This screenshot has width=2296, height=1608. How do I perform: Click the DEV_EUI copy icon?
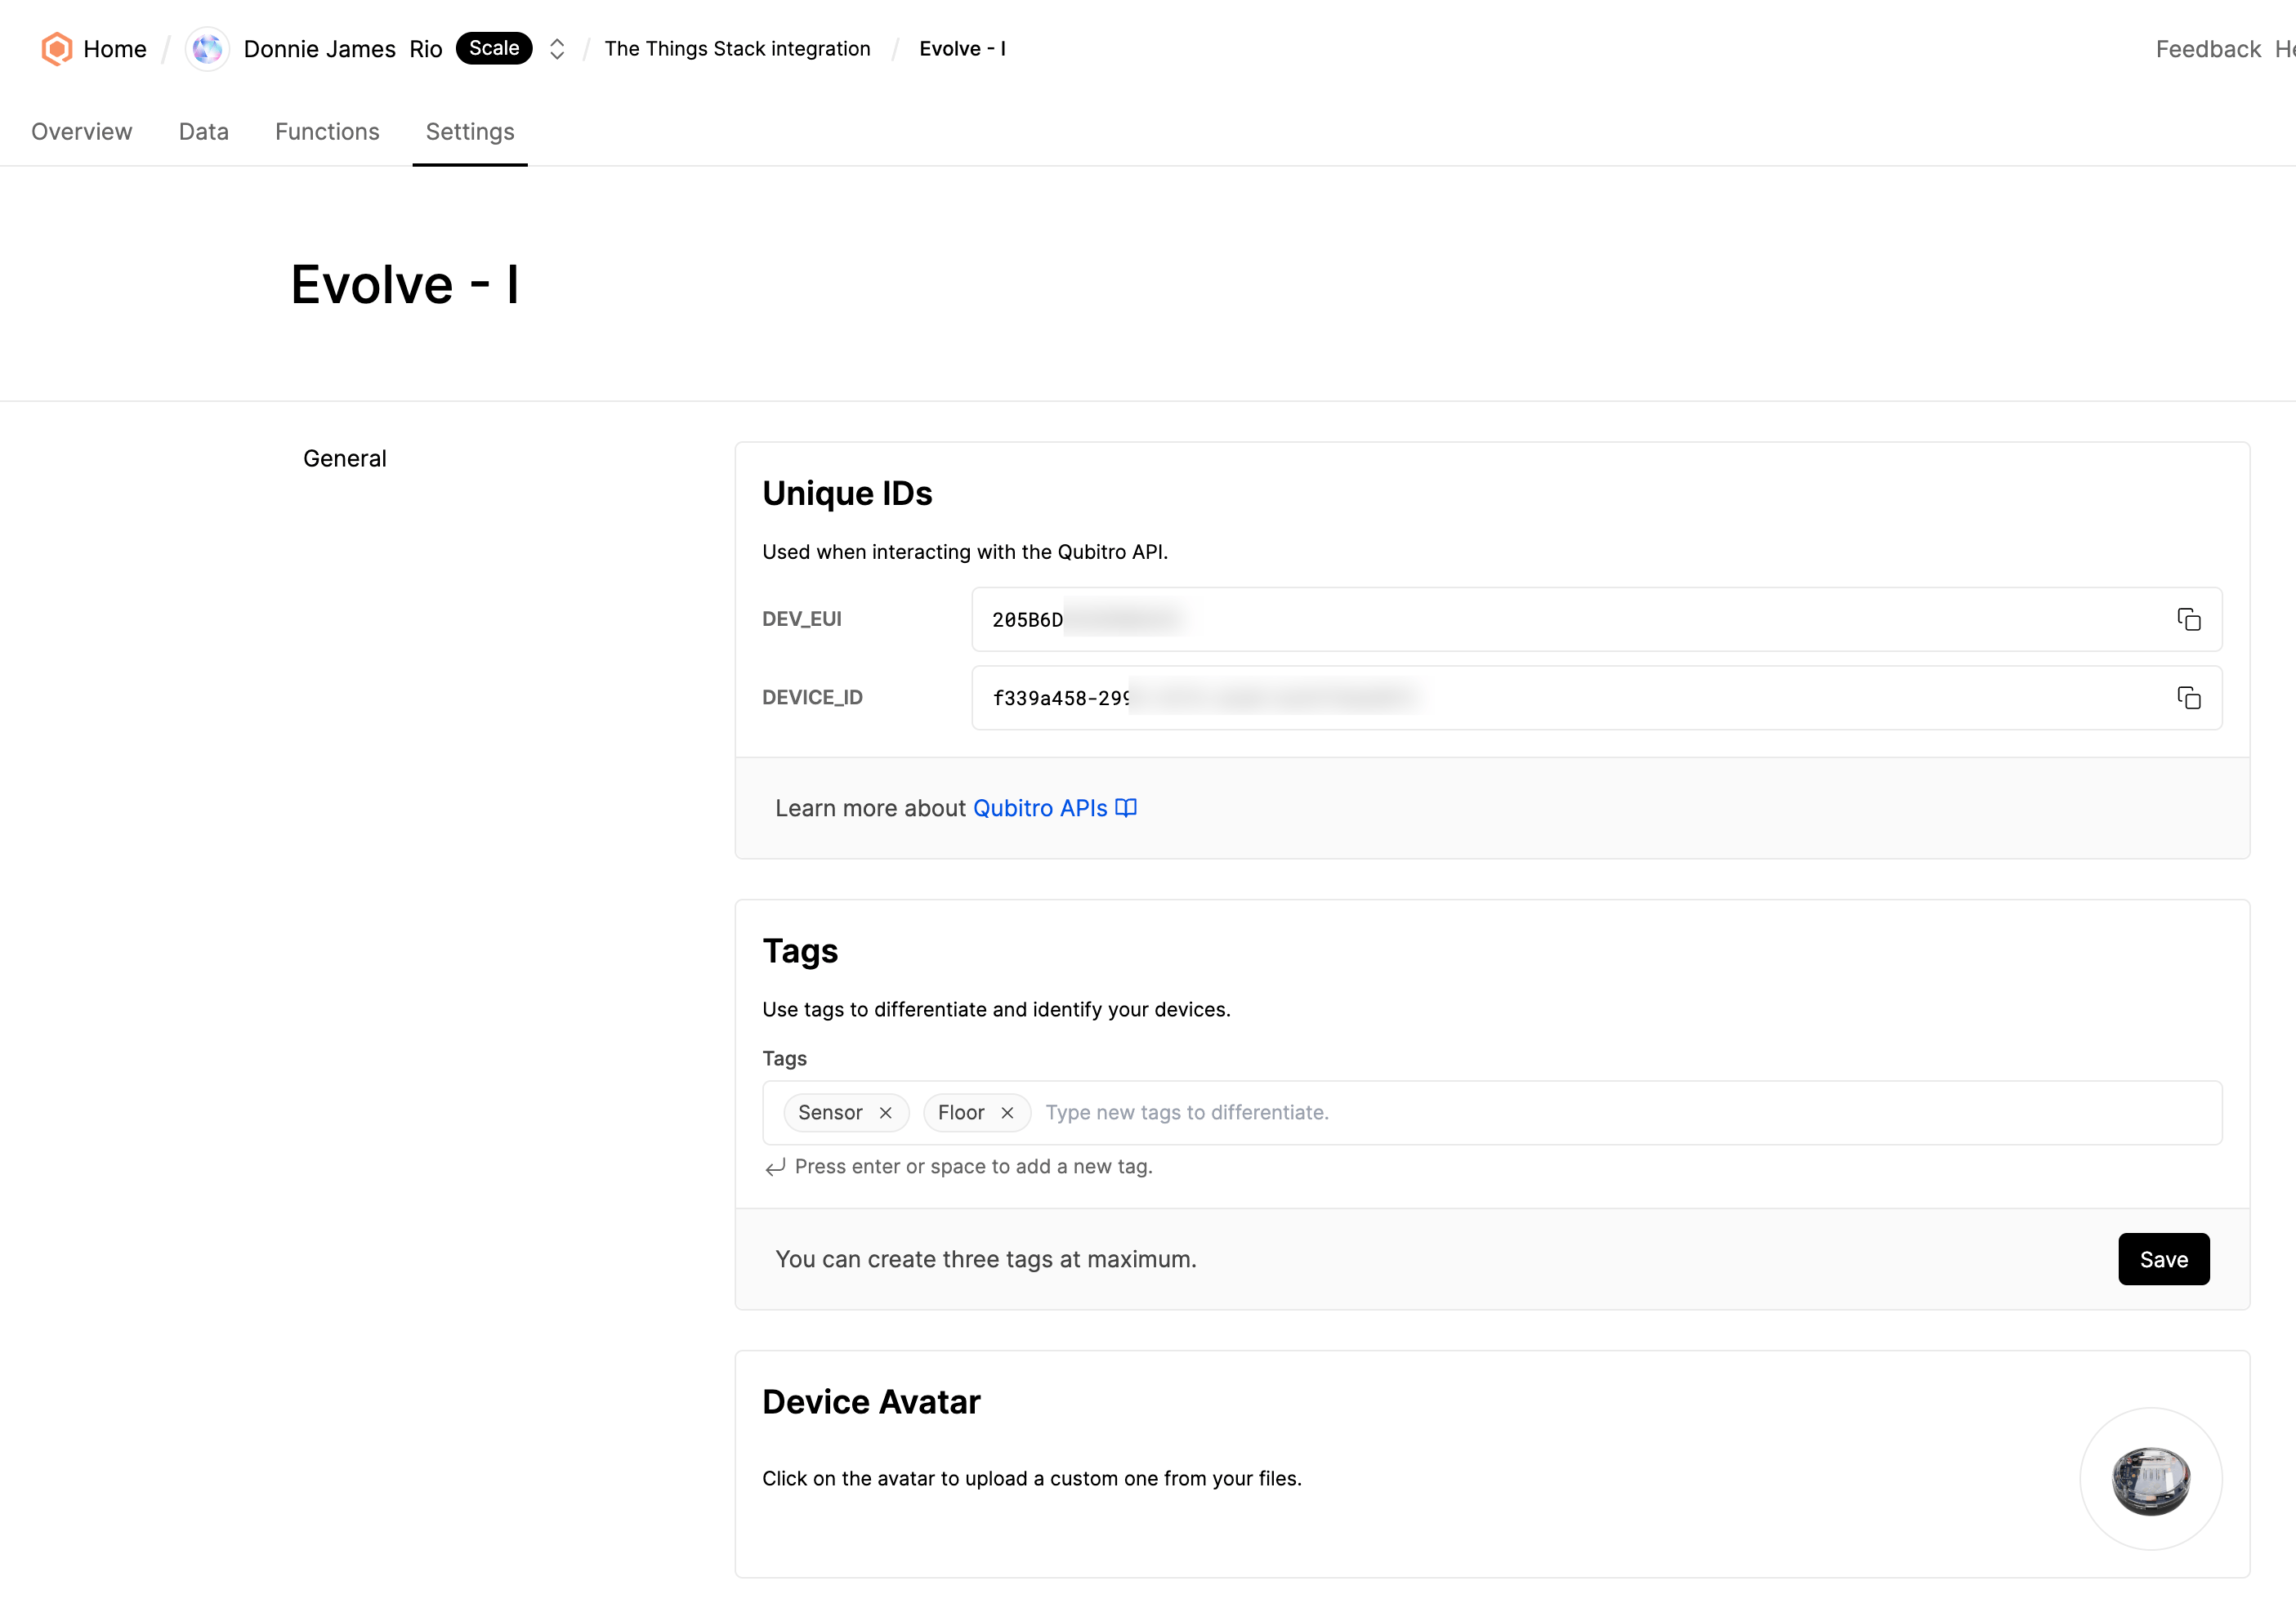click(x=2190, y=619)
